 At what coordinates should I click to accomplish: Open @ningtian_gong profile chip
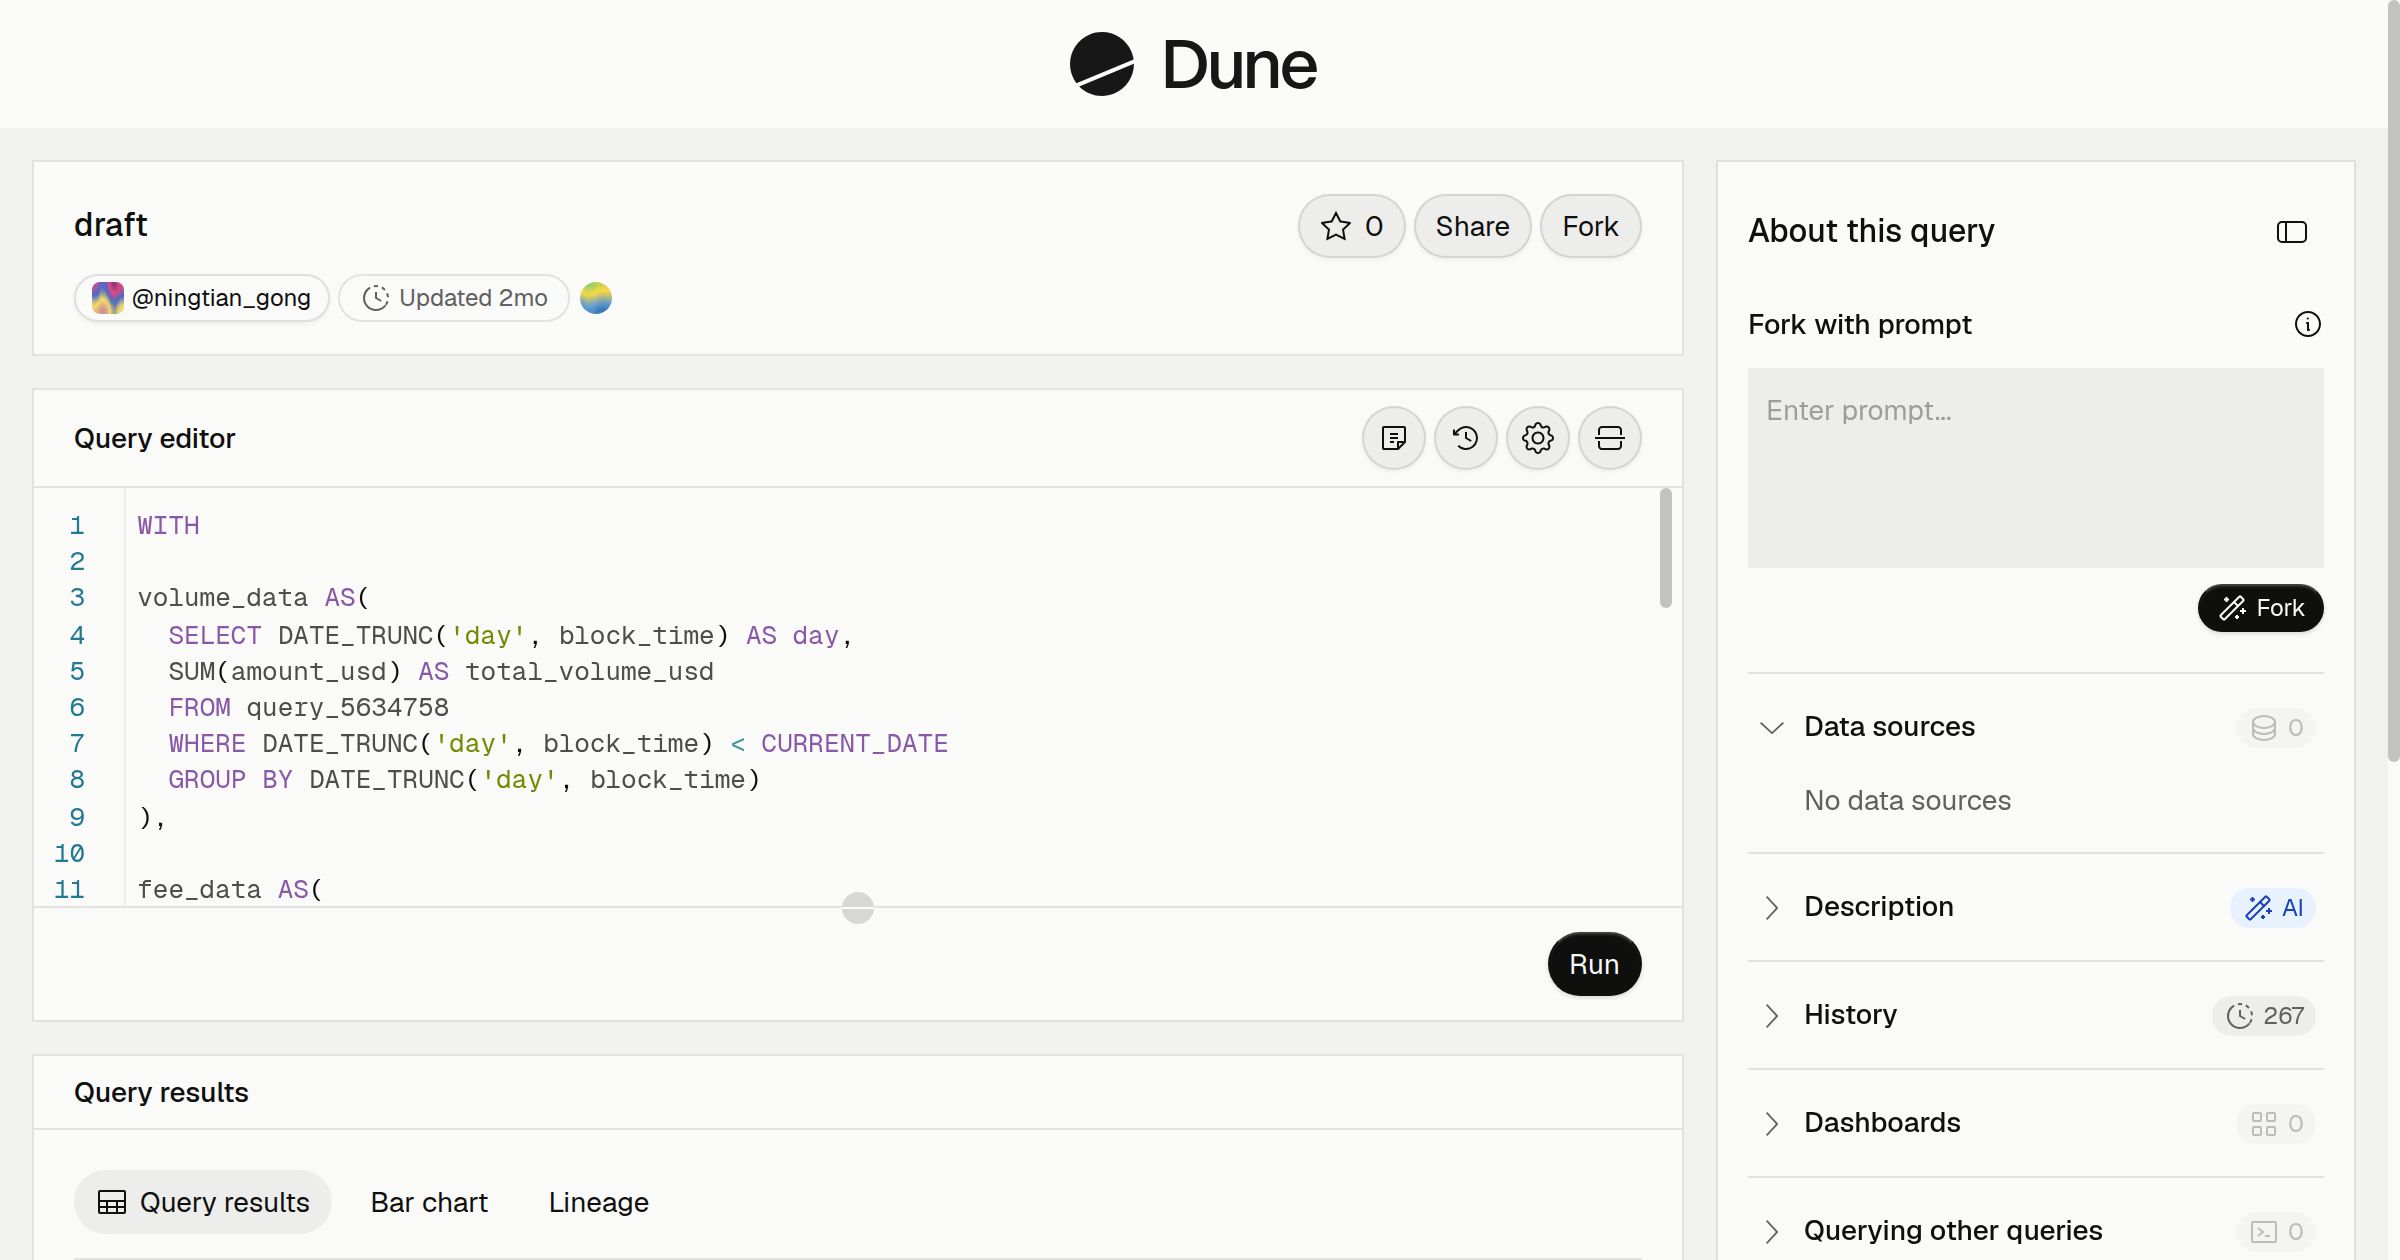202,298
